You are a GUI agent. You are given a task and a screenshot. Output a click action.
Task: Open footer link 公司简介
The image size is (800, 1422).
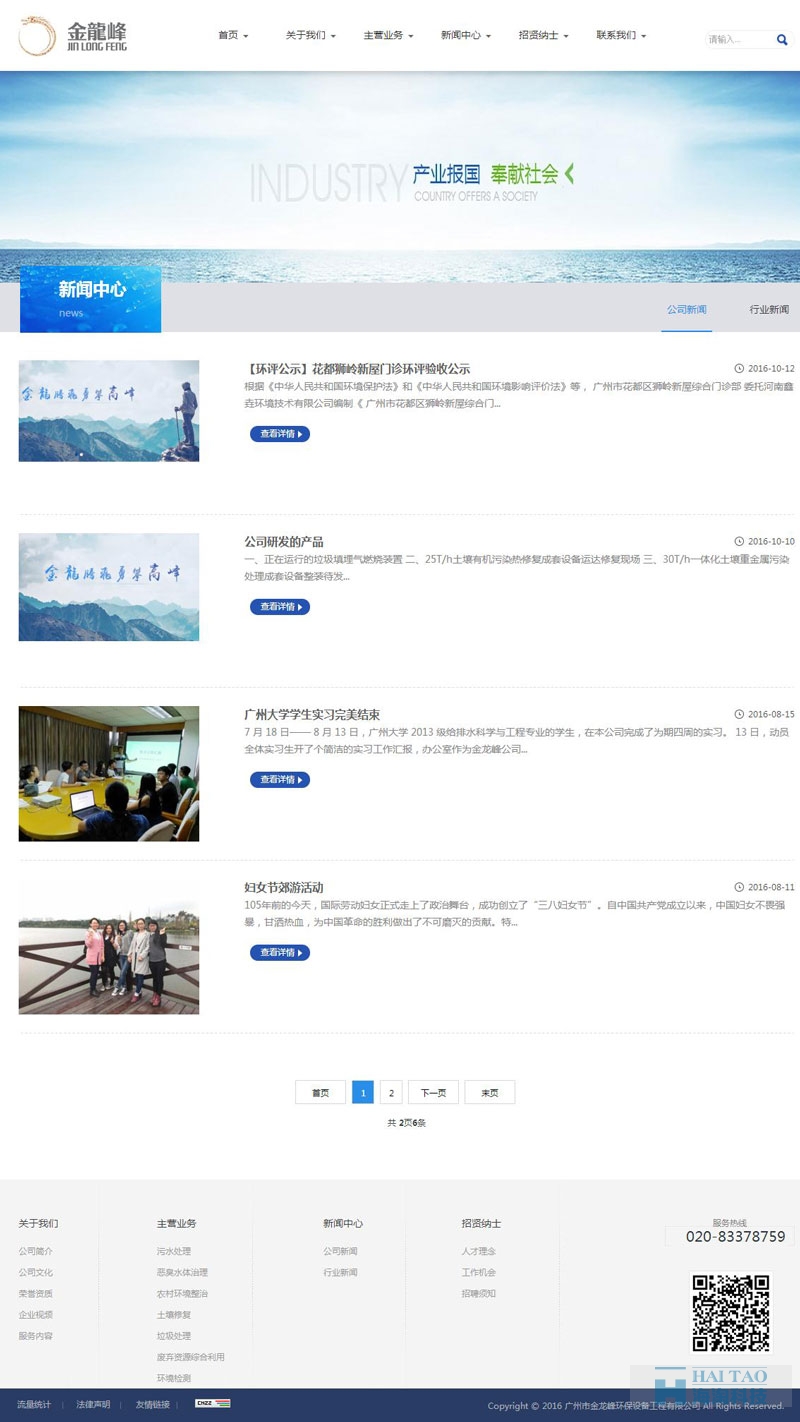(36, 1252)
